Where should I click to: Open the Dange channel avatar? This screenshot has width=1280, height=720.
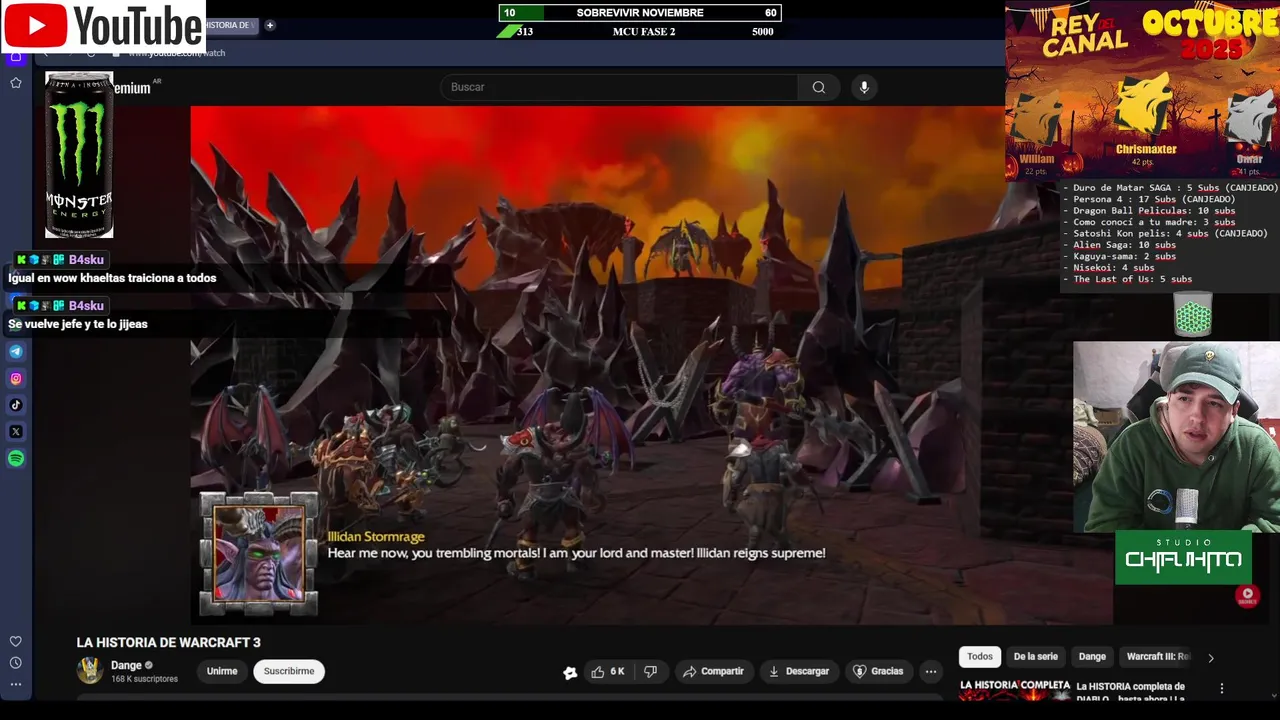click(90, 671)
